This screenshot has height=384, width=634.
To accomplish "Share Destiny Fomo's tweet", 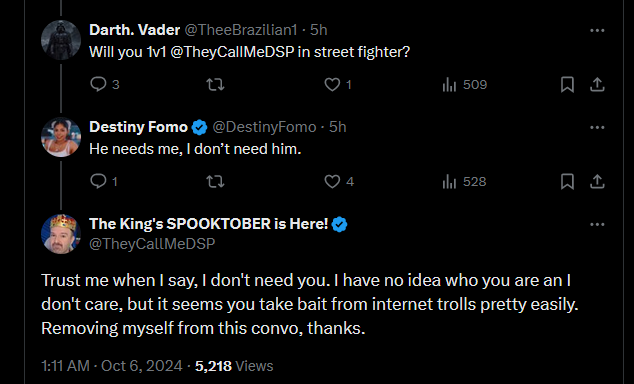I will [597, 181].
